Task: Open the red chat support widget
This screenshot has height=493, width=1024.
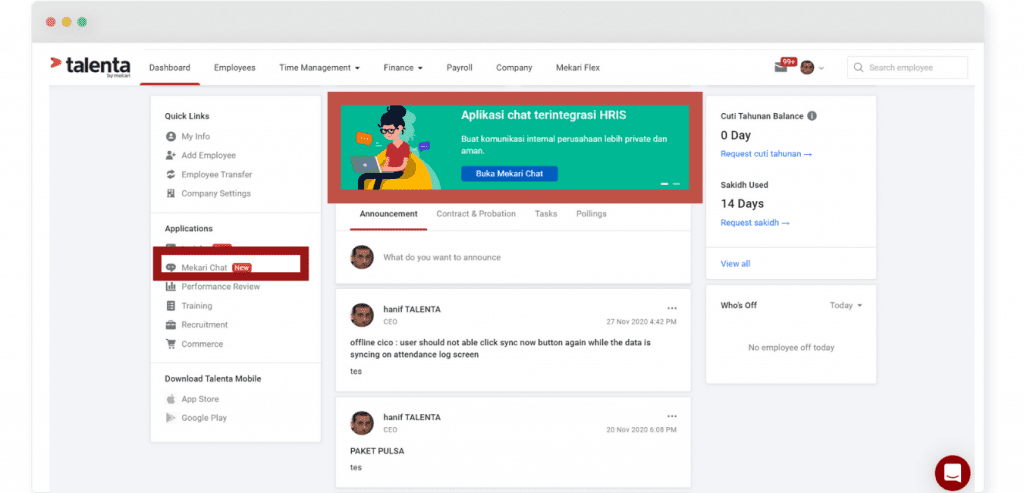Action: (x=952, y=473)
